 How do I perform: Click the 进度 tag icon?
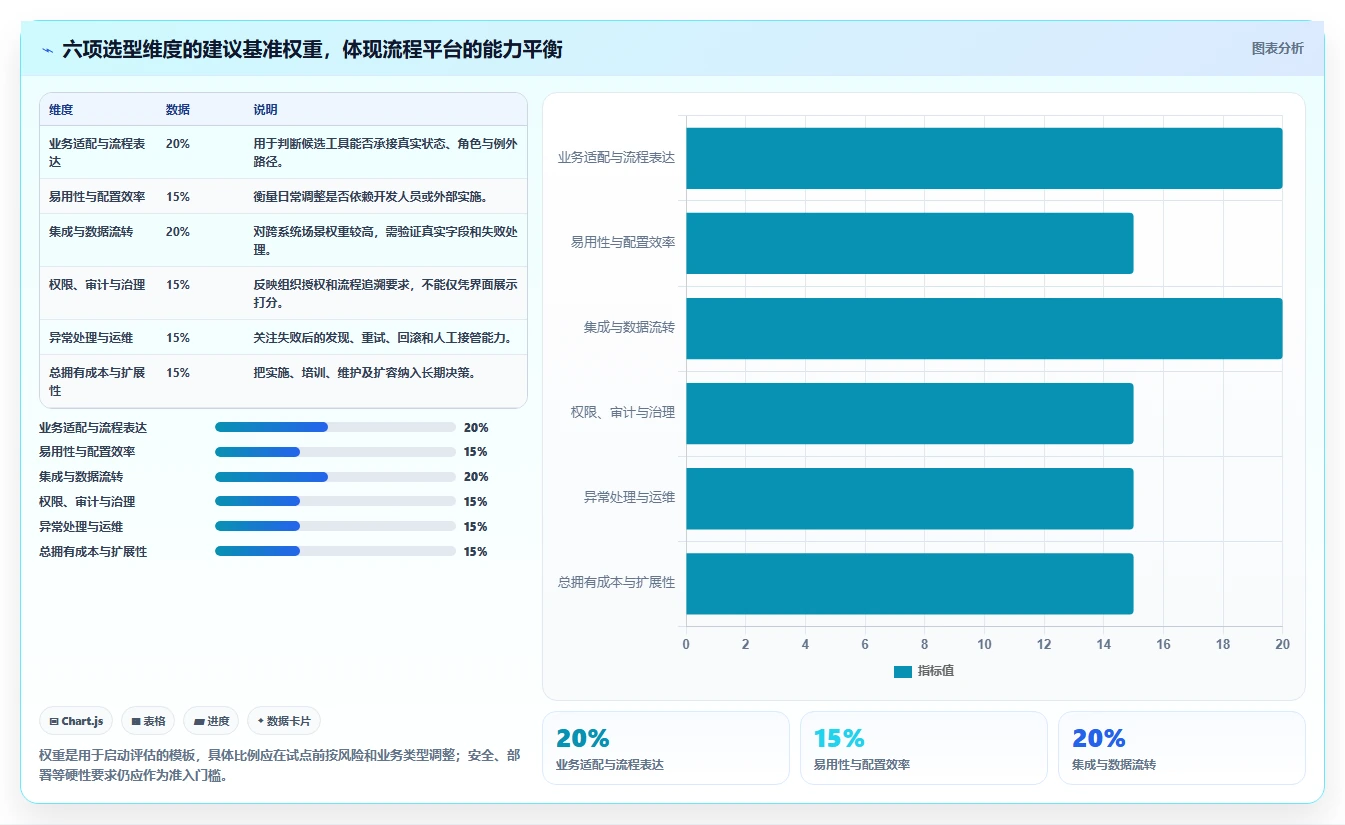(x=199, y=721)
